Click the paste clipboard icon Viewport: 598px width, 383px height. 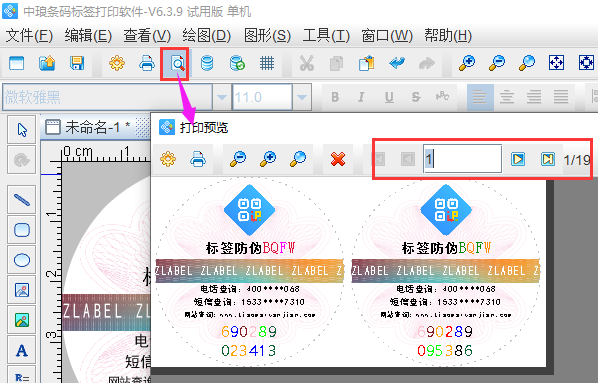click(x=367, y=63)
